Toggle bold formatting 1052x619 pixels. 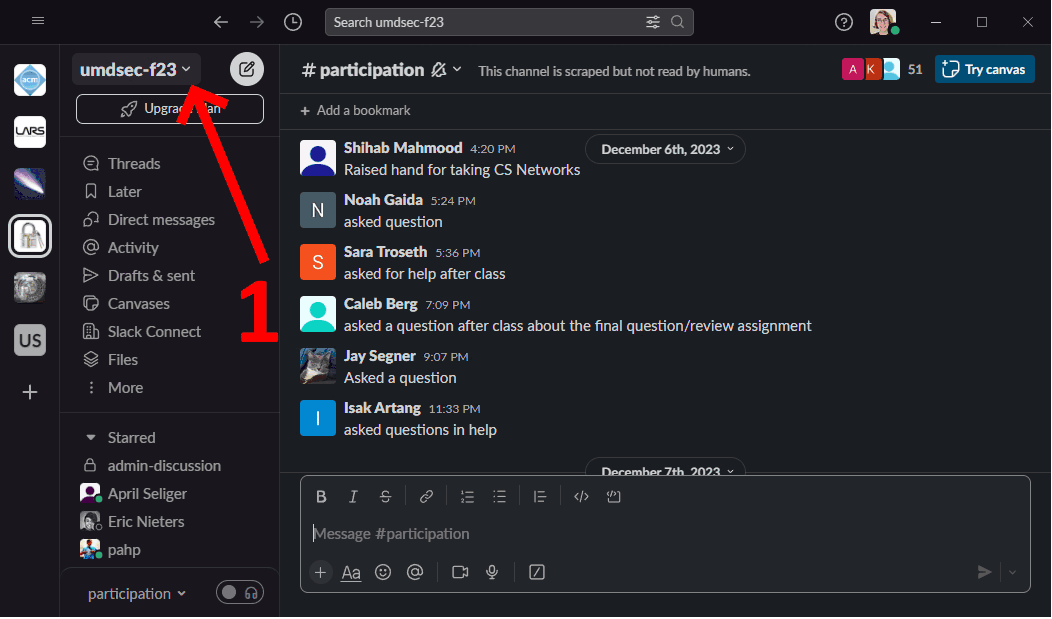tap(321, 497)
